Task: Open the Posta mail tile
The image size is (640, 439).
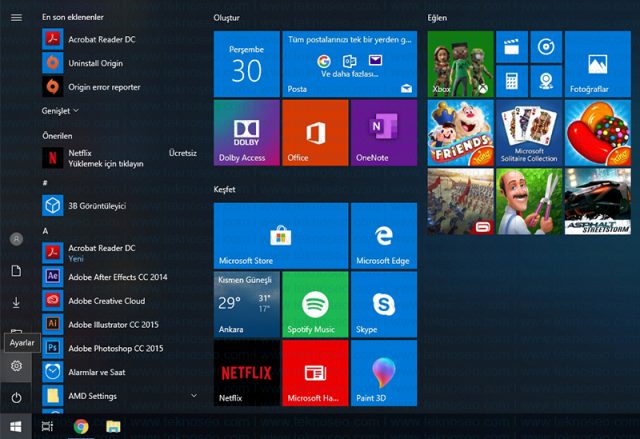Action: (349, 64)
